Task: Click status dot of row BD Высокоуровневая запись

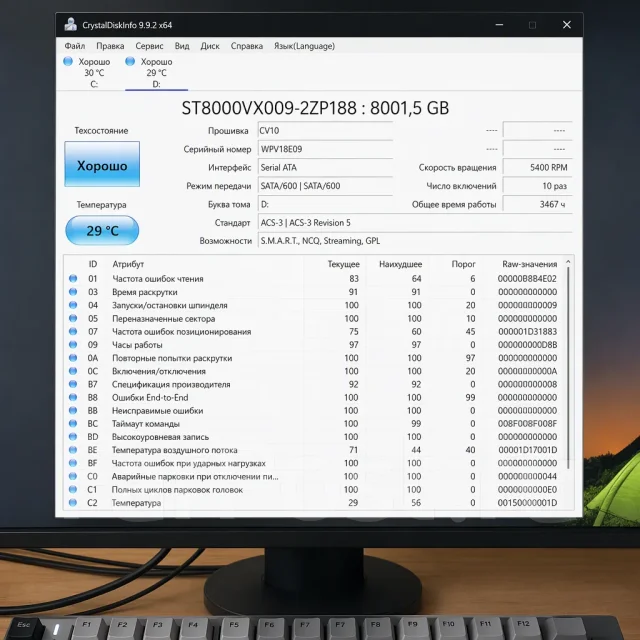Action: pos(73,436)
